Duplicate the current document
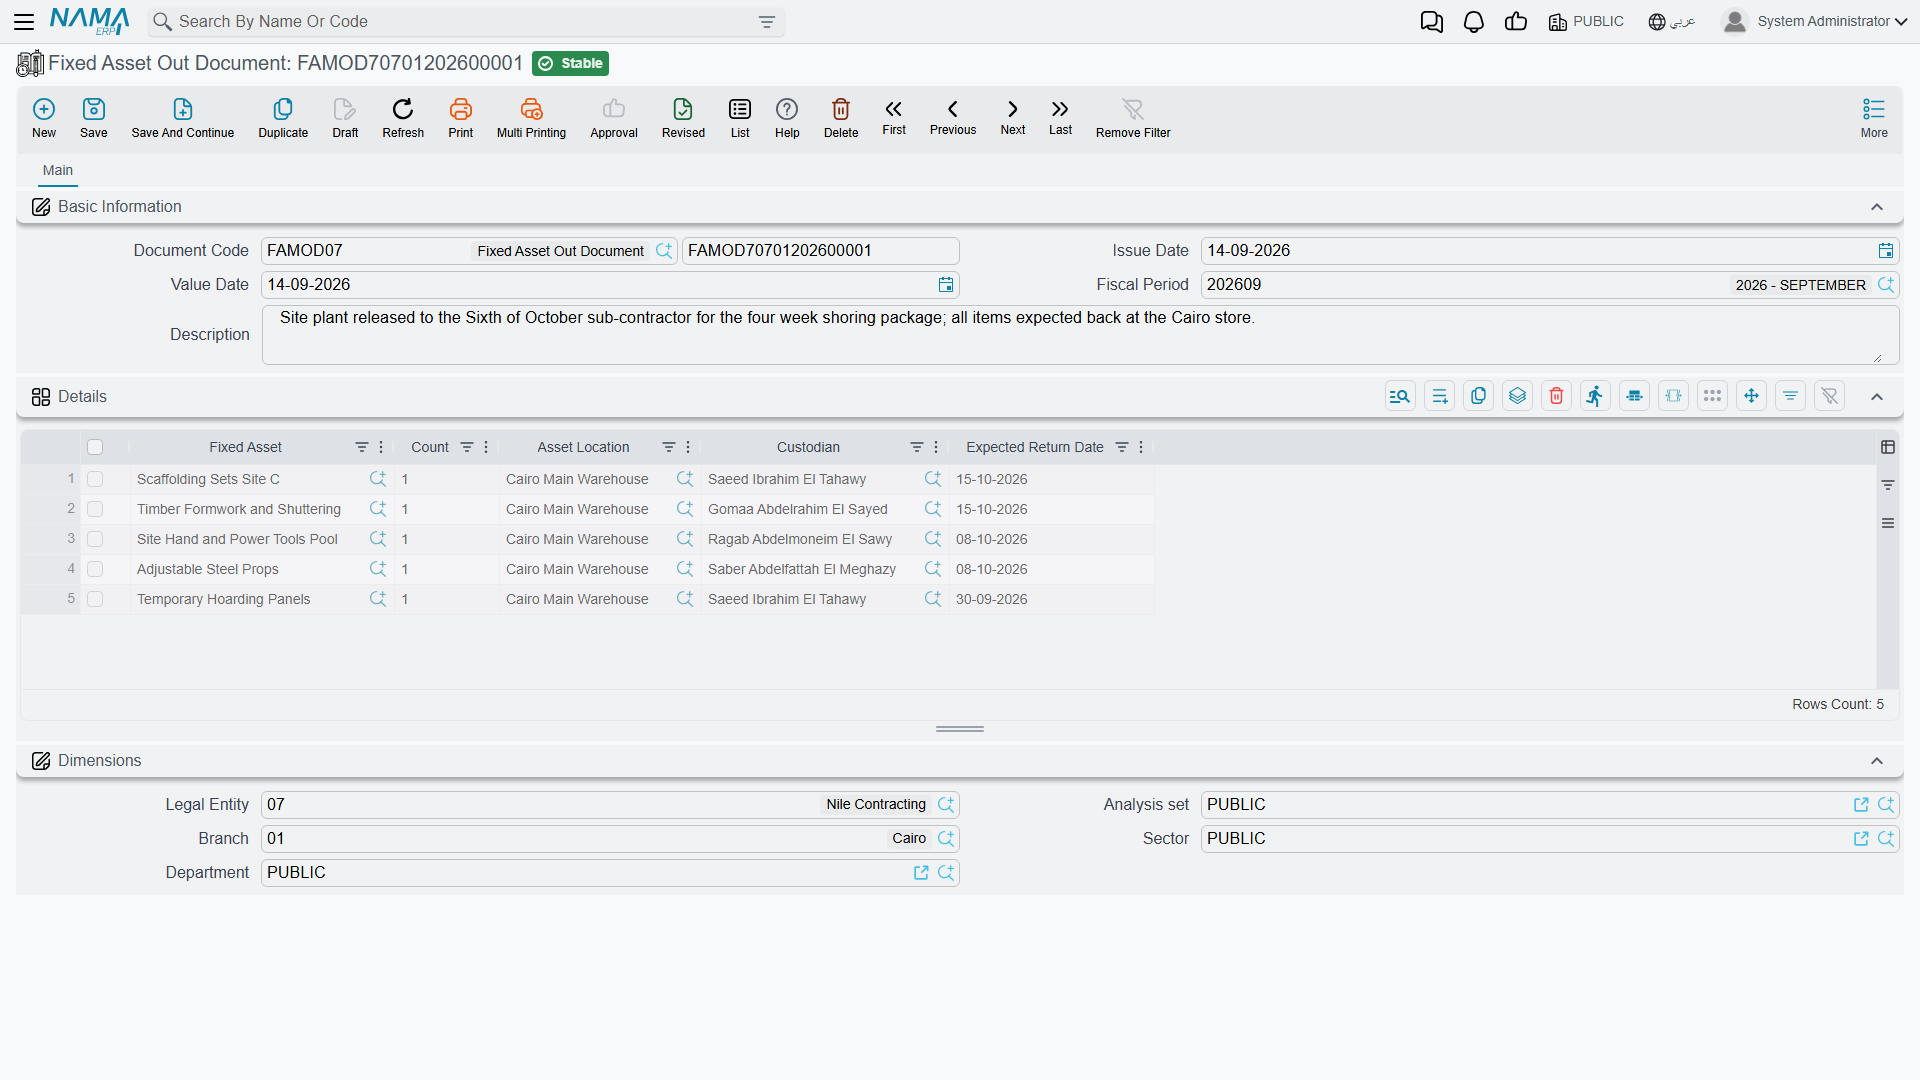Screen dimensions: 1920x1080 [x=283, y=109]
